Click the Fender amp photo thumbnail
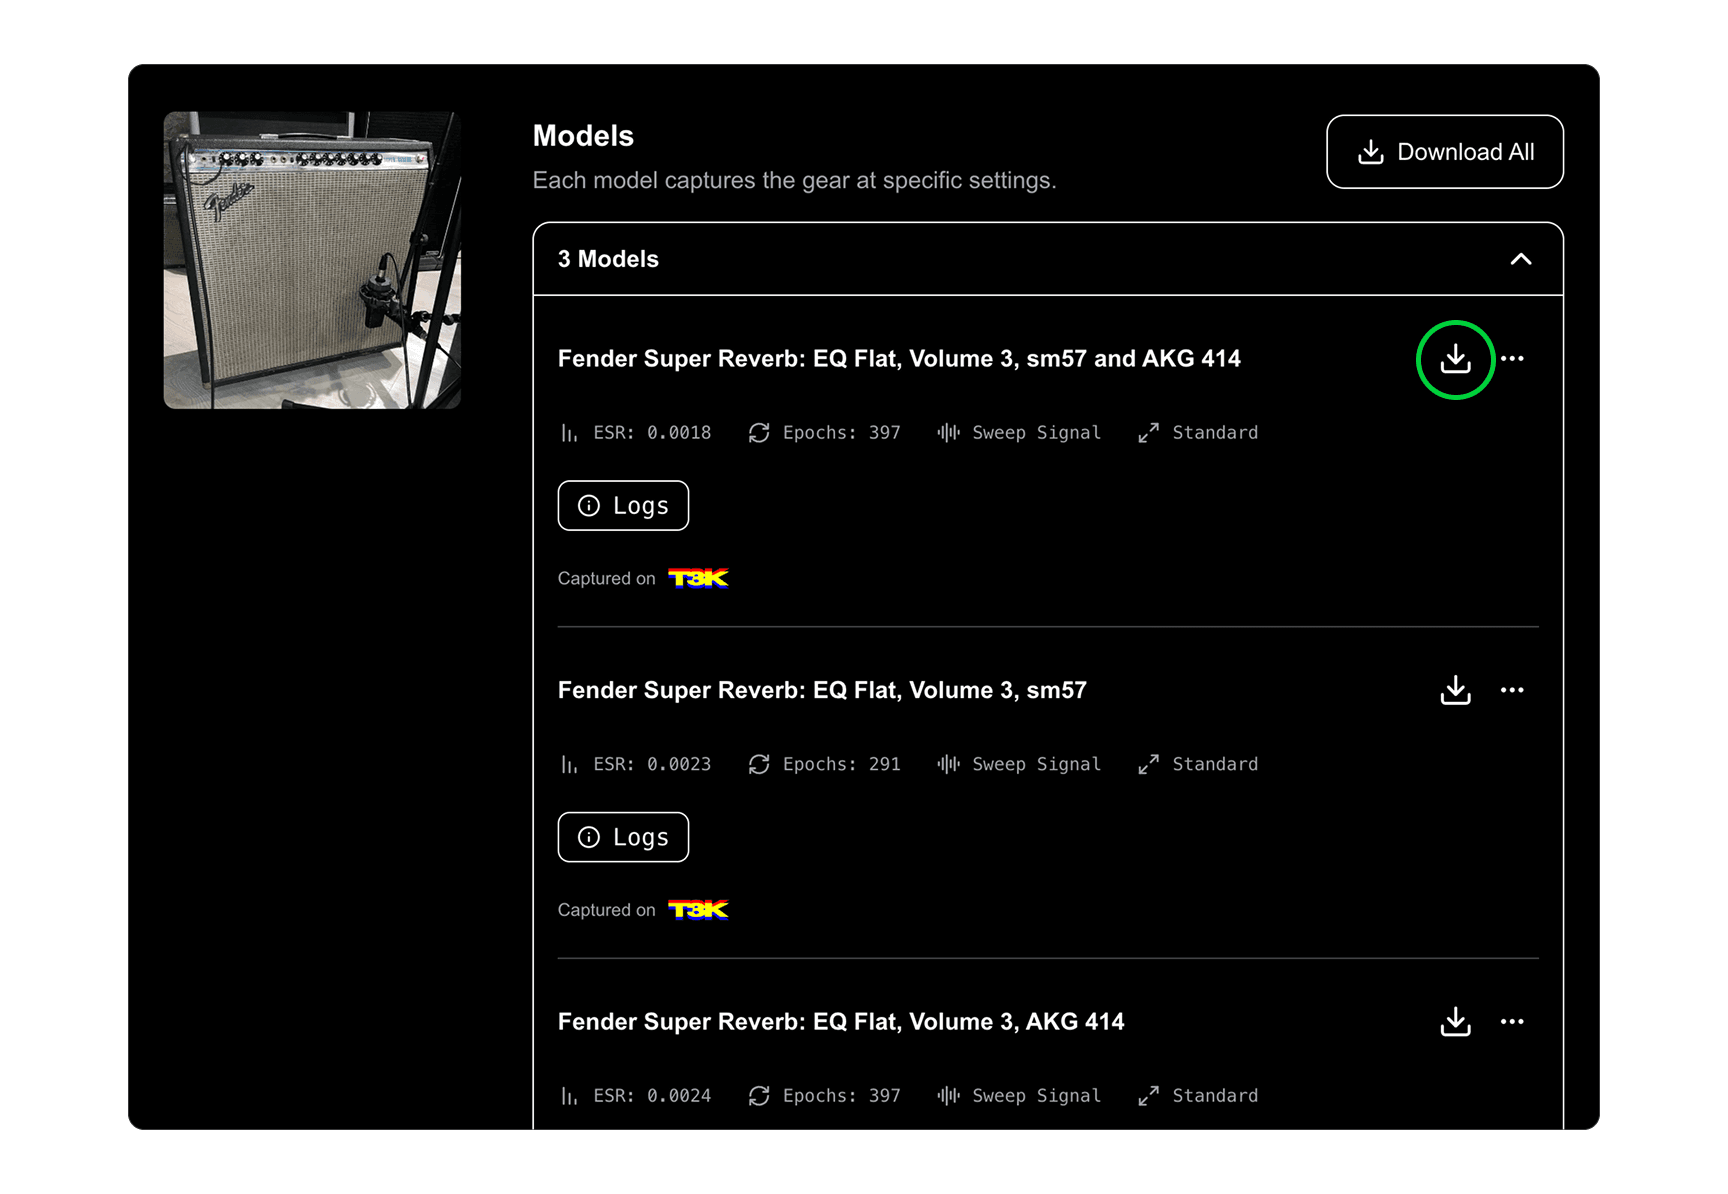The height and width of the screenshot is (1194, 1728). [312, 258]
